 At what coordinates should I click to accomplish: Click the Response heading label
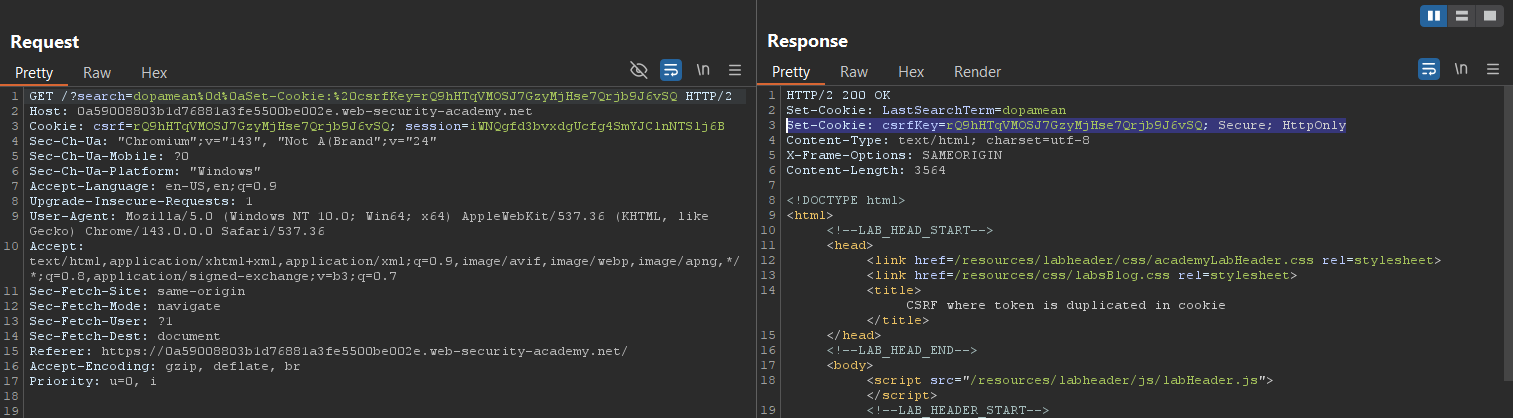tap(807, 41)
